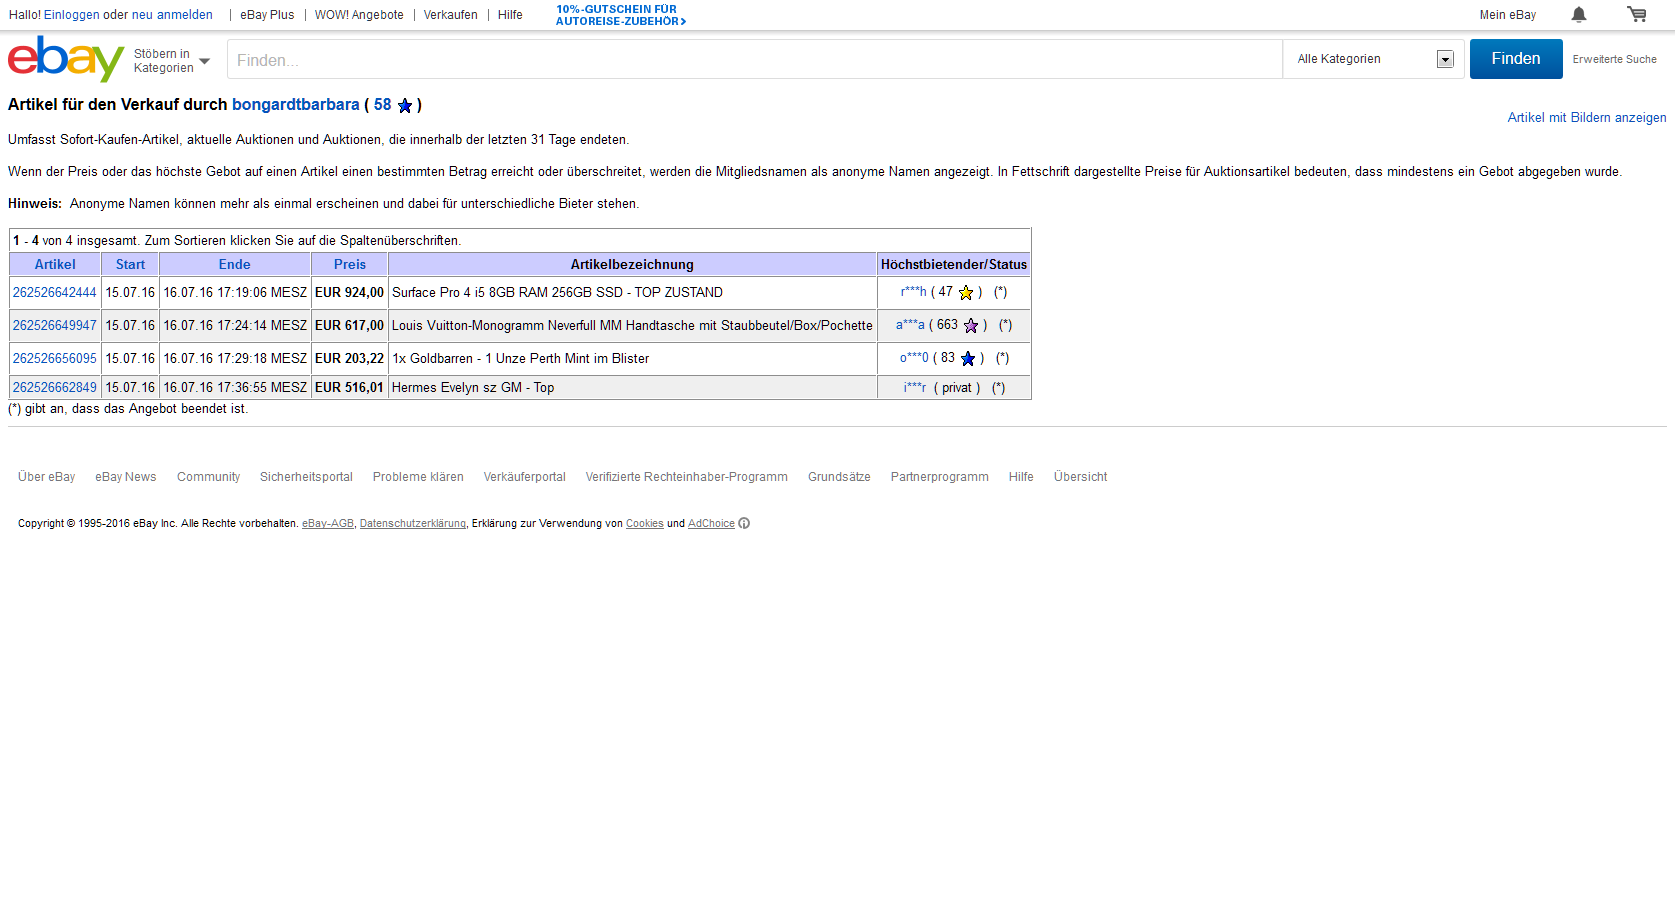The image size is (1675, 908).
Task: Click the eBay logo
Action: pyautogui.click(x=66, y=59)
